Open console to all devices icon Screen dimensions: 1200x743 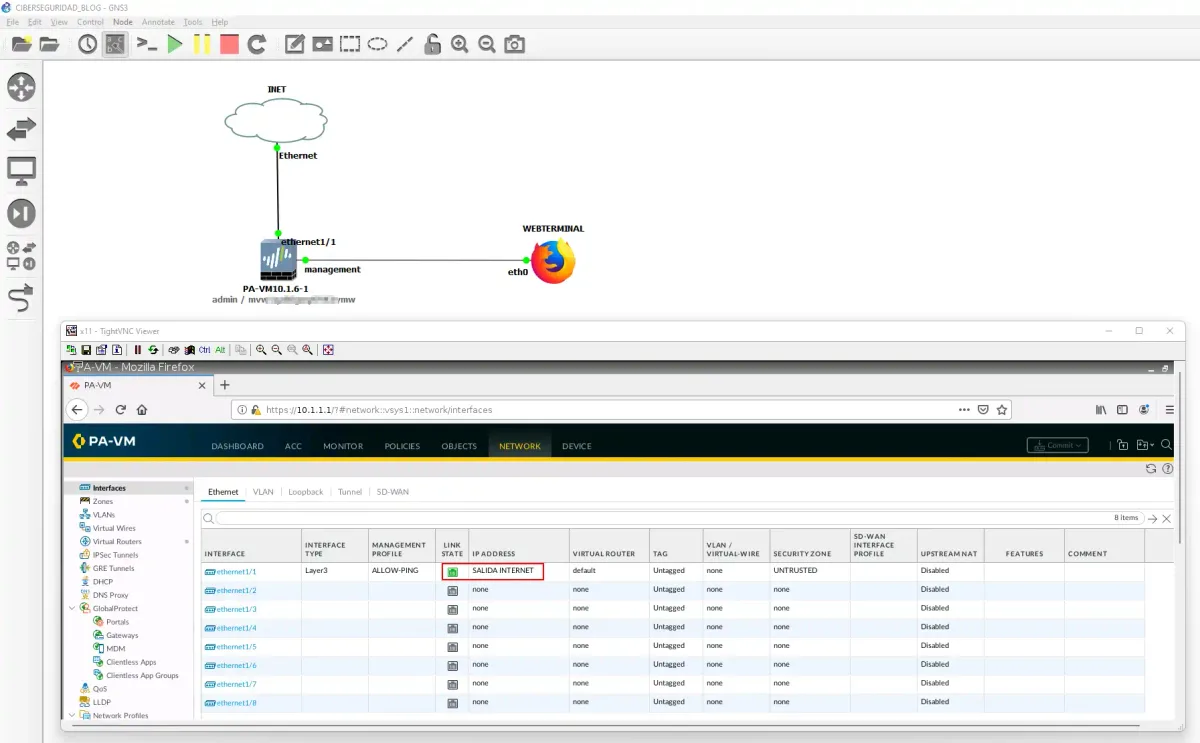point(147,44)
